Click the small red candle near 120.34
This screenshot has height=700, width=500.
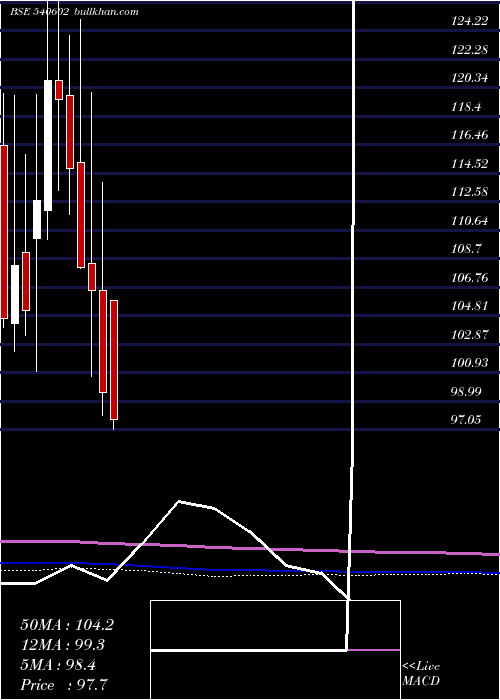(58, 90)
